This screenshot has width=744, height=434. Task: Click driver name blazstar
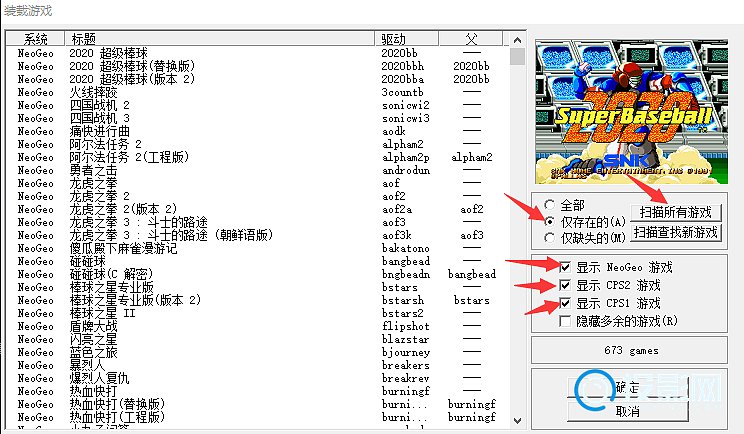pos(406,339)
